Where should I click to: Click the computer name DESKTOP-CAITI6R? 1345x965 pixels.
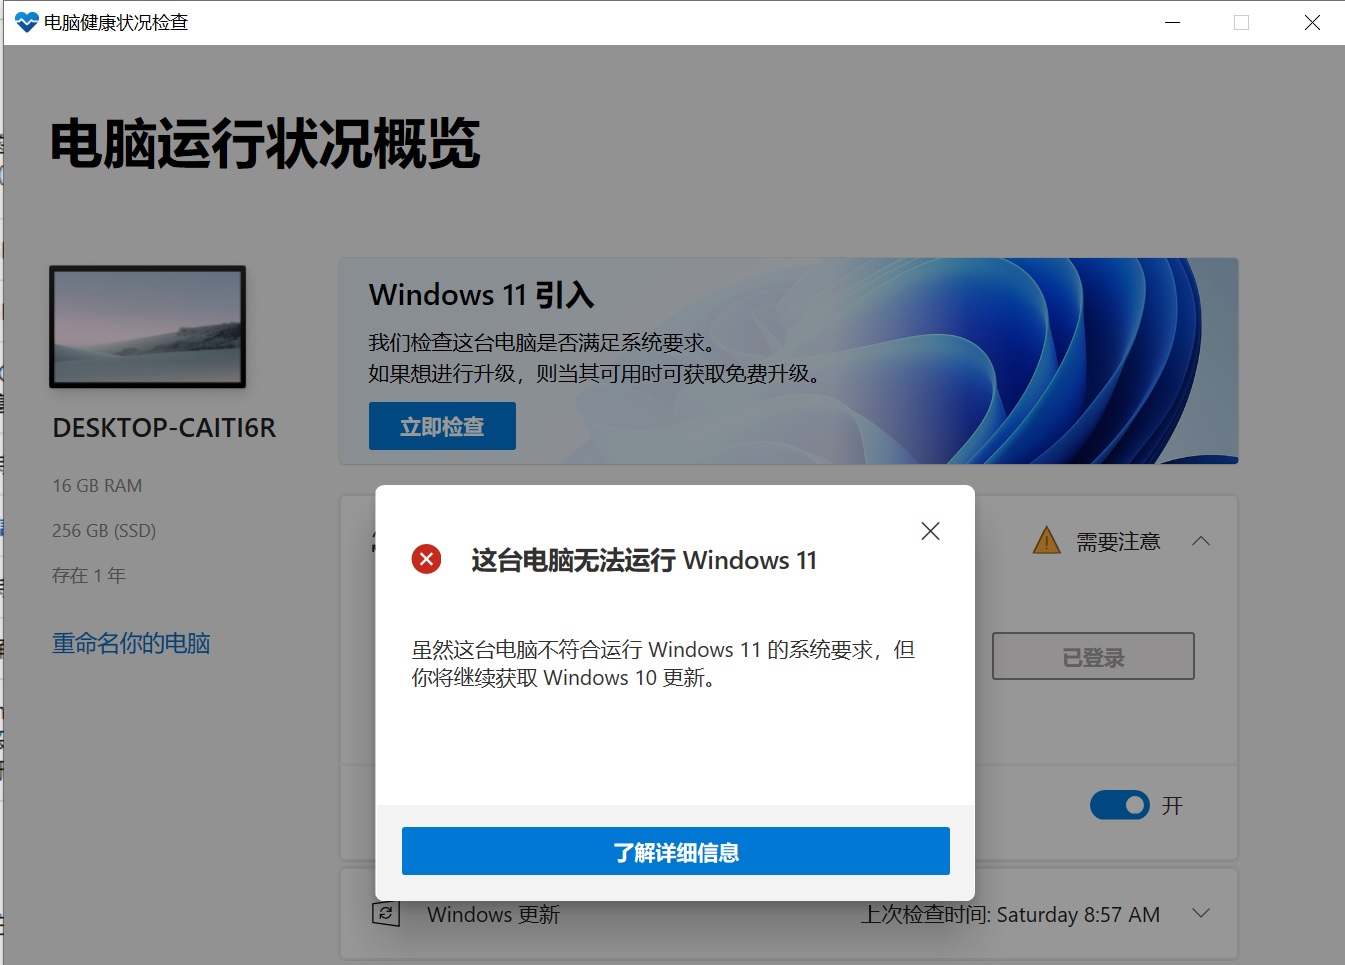163,428
